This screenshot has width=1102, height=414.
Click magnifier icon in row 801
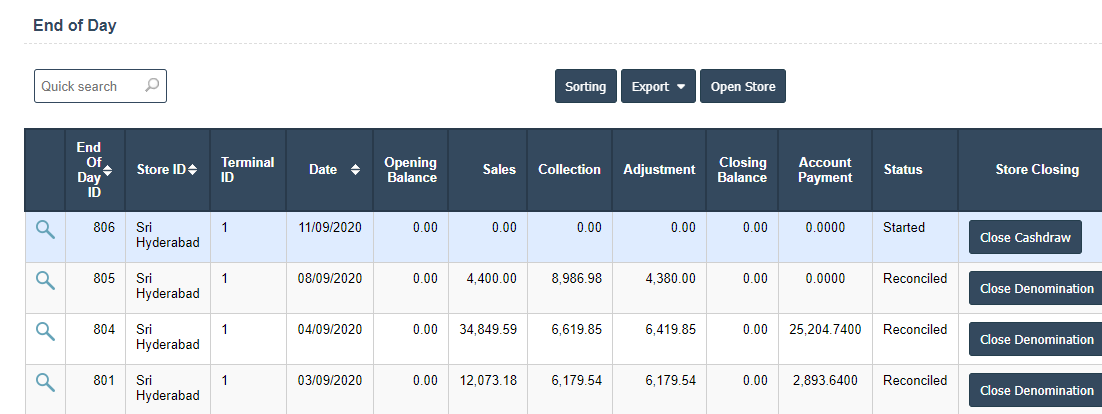[x=45, y=382]
